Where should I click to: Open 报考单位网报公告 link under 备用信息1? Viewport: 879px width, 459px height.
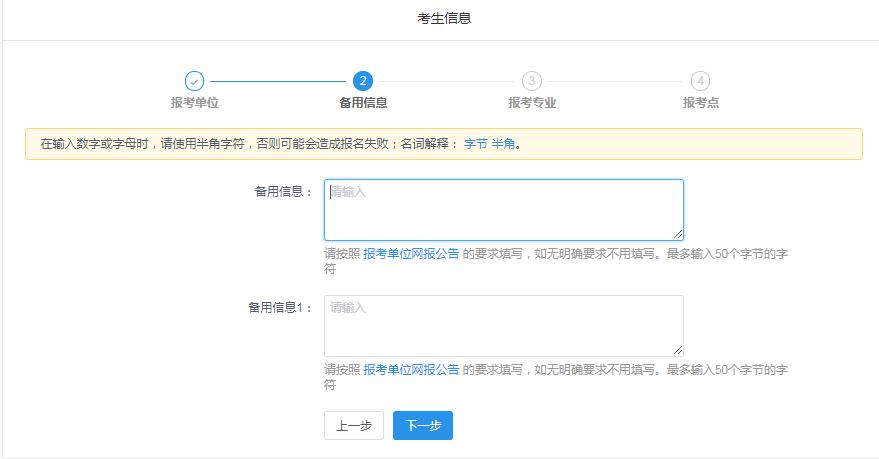click(411, 370)
